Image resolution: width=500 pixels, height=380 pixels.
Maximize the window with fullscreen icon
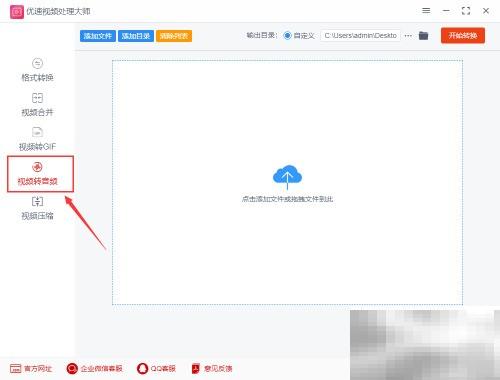click(466, 11)
